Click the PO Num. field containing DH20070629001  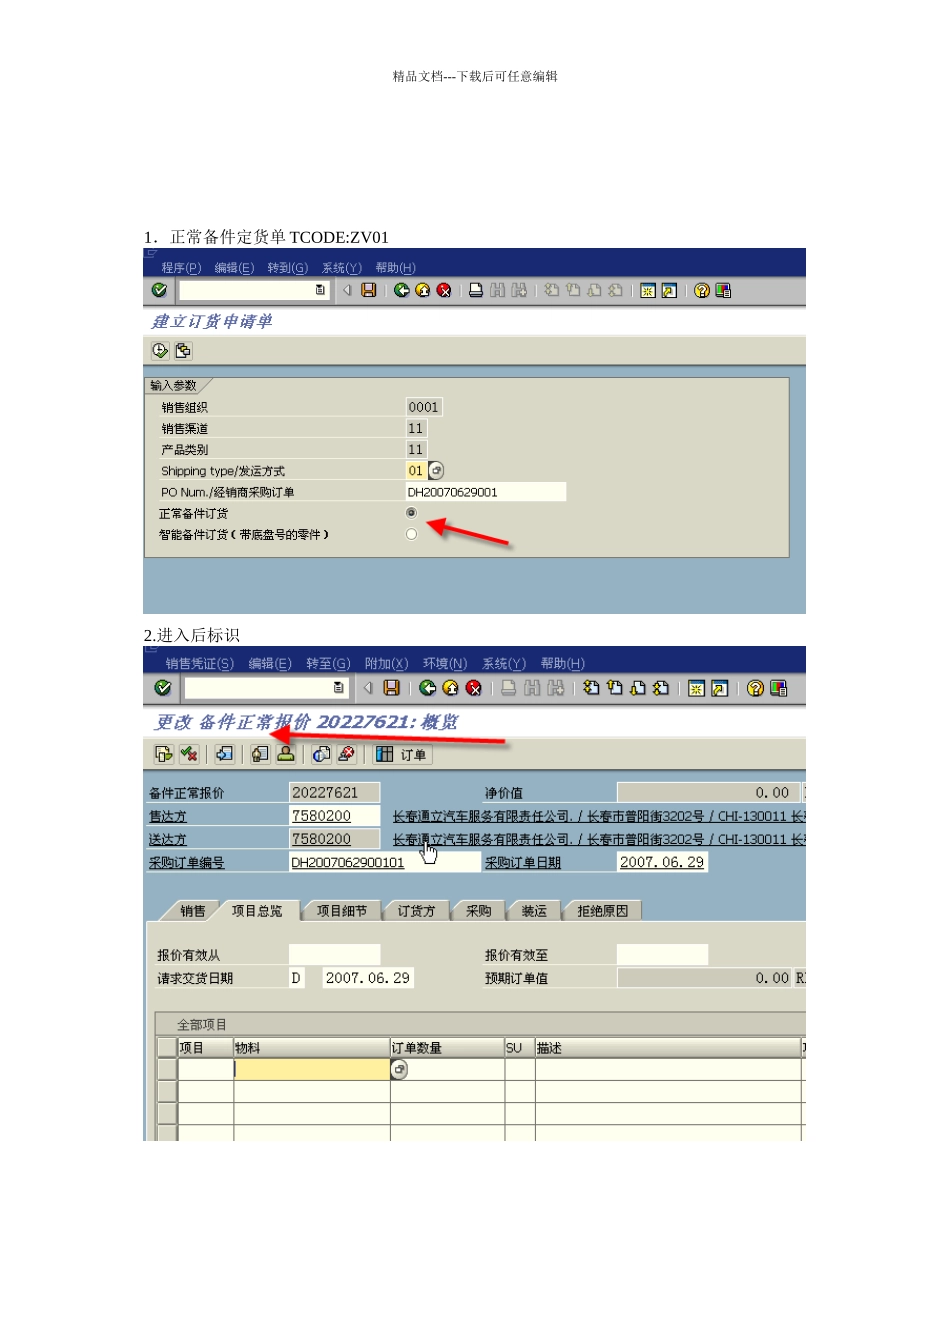tap(486, 492)
